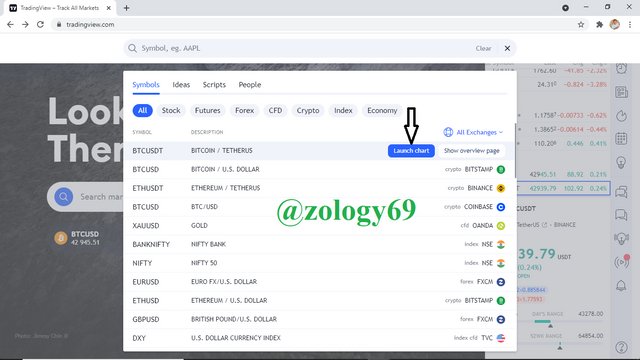
Task: Click the blue search button on homepage
Action: pos(64,197)
